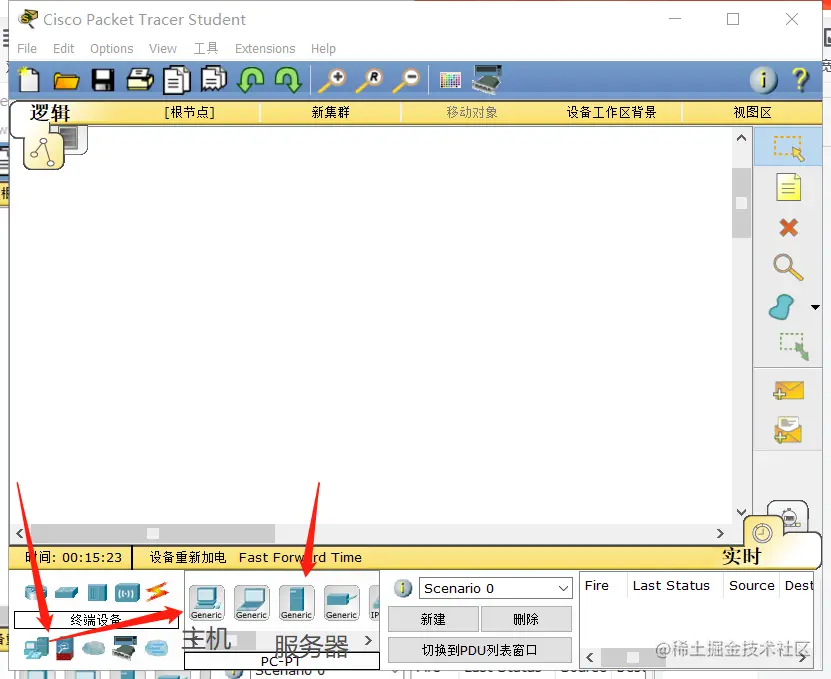Viewport: 831px width, 679px height.
Task: Select the Hubs device category icon
Action: pyautogui.click(x=98, y=592)
